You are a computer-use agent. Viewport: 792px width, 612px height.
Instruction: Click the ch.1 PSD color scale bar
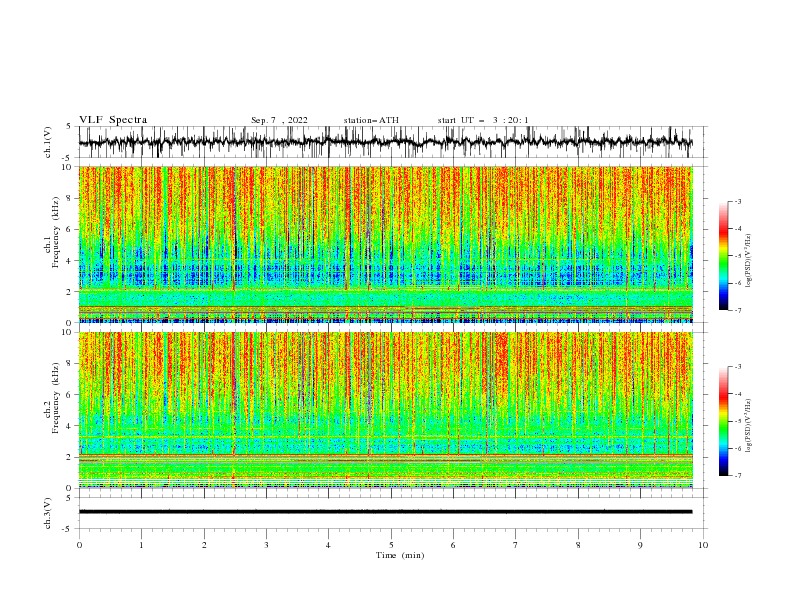[x=723, y=256]
